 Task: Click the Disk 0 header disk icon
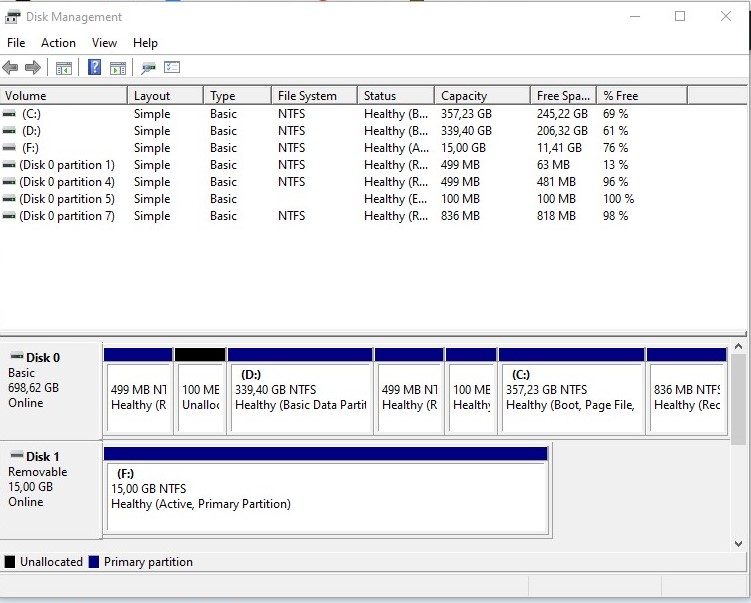(17, 356)
